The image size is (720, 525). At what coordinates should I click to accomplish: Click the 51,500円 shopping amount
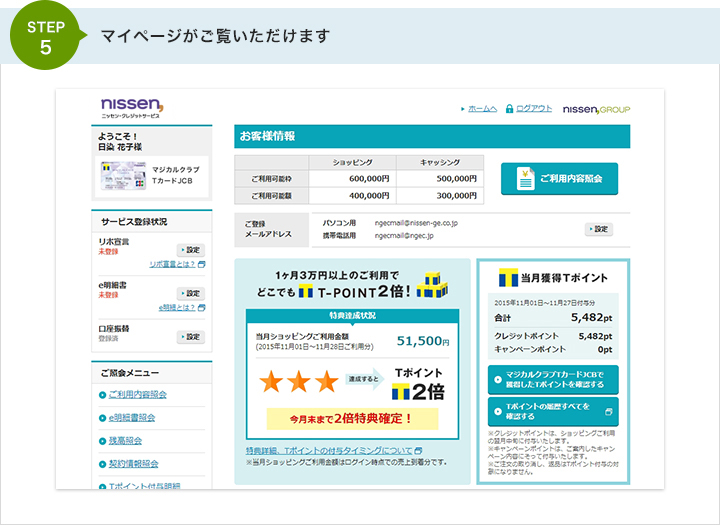pos(423,341)
